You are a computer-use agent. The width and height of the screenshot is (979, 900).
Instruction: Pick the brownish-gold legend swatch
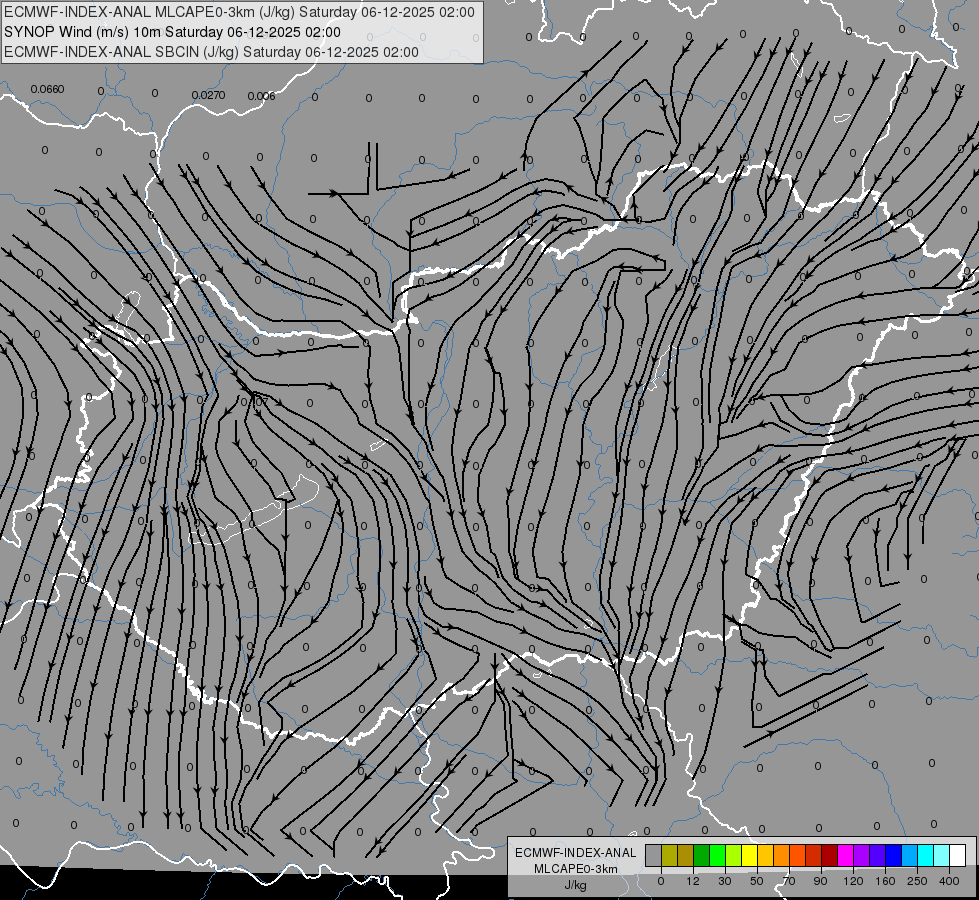(686, 855)
